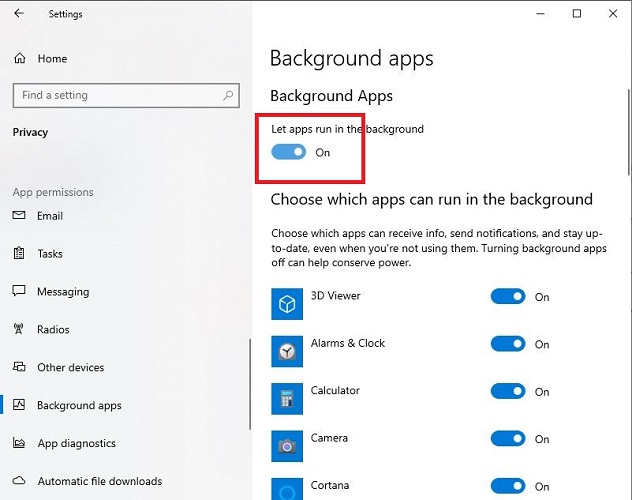Close the Settings window
This screenshot has height=500, width=632.
613,14
